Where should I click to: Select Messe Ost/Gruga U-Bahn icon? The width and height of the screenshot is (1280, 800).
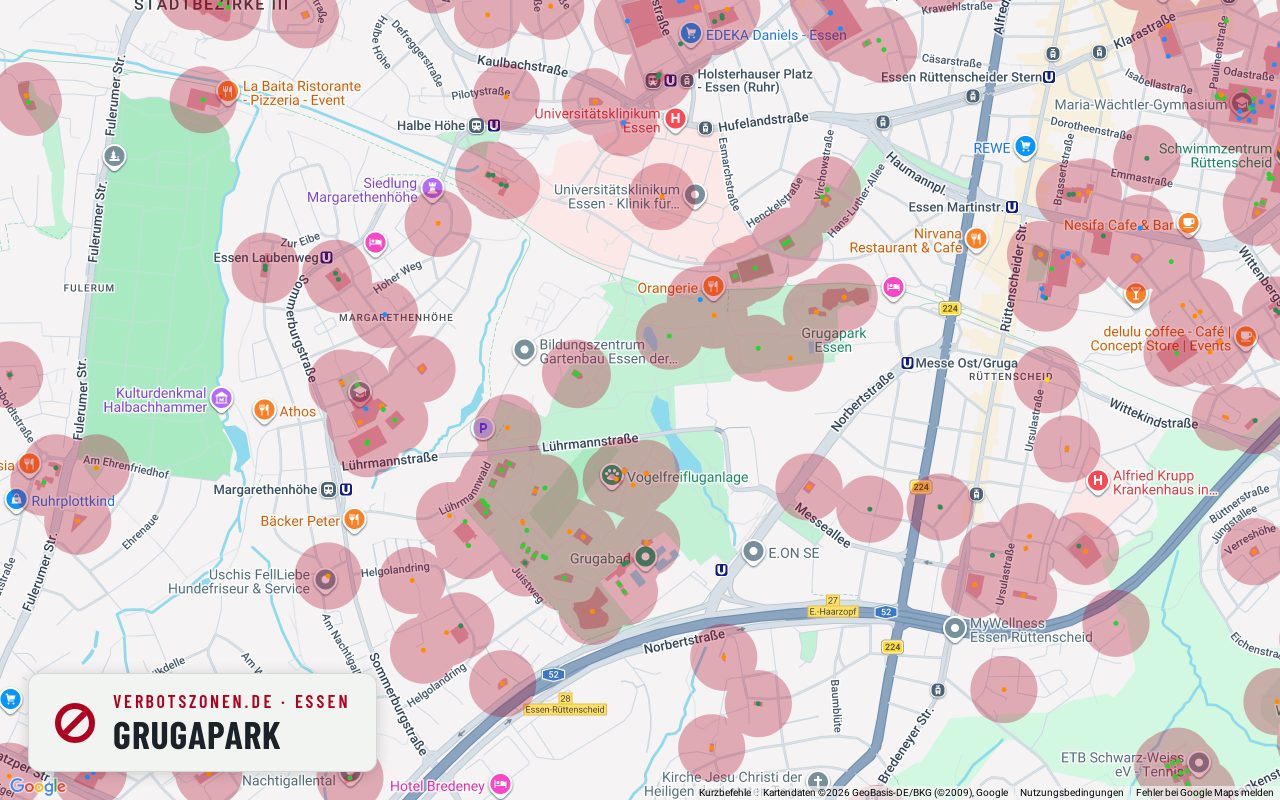click(907, 363)
